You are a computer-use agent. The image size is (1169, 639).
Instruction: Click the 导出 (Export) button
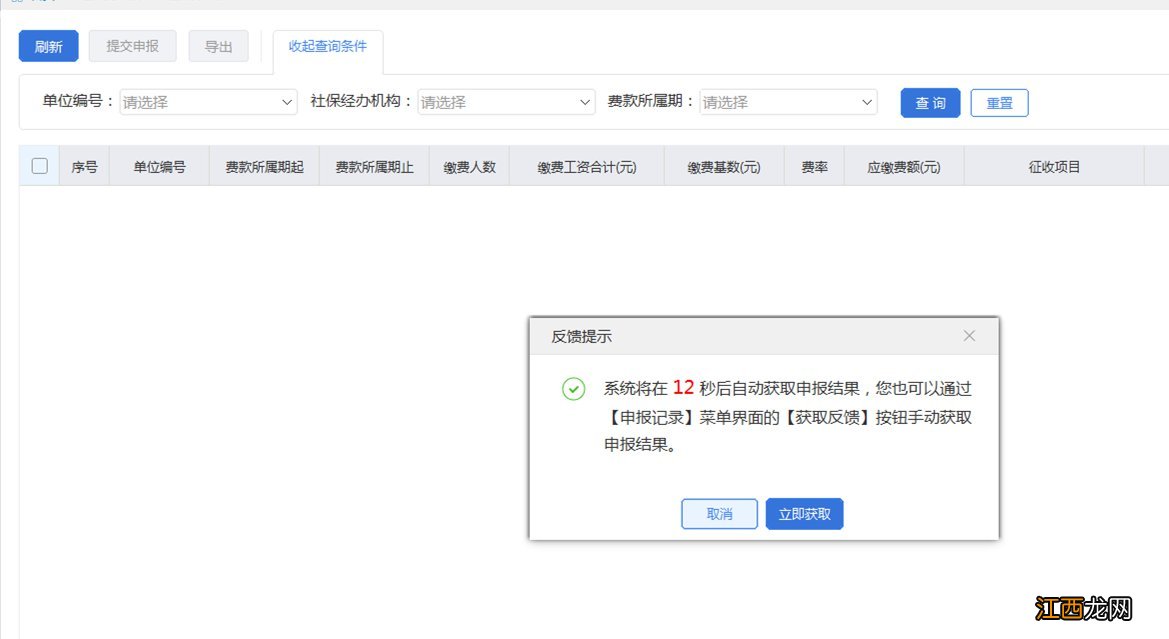click(218, 45)
